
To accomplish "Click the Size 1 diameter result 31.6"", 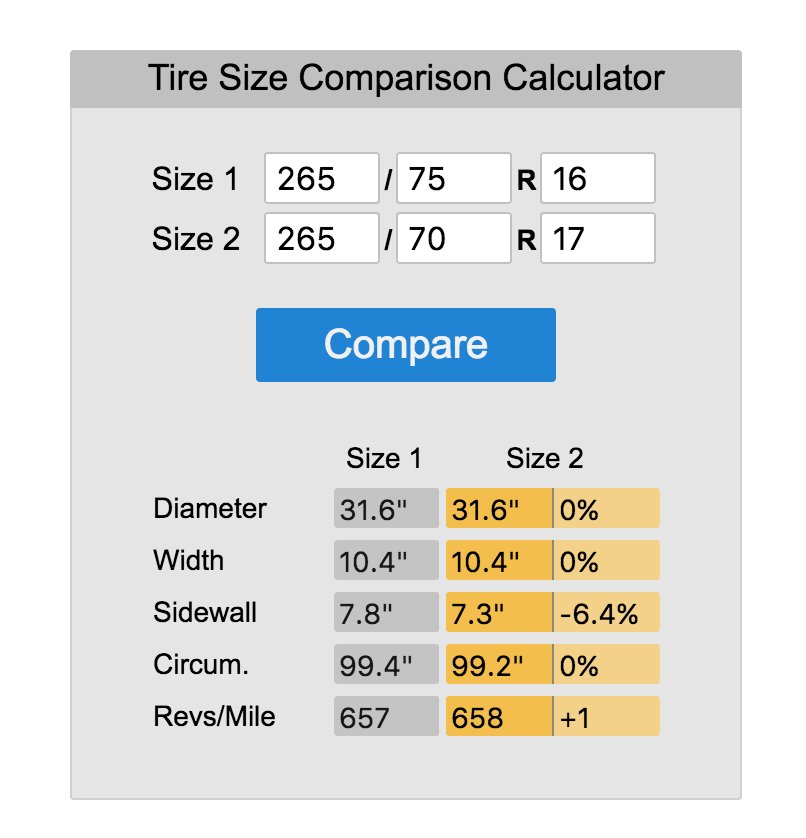I will click(x=386, y=508).
